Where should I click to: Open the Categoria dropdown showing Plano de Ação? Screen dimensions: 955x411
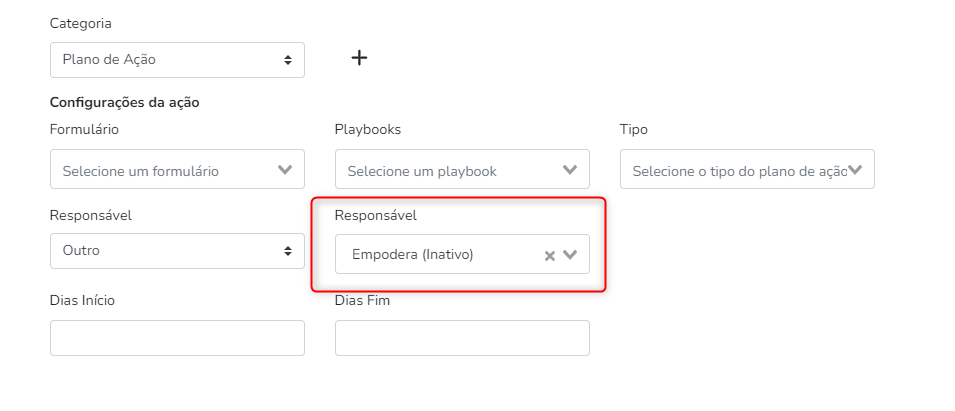pos(165,60)
